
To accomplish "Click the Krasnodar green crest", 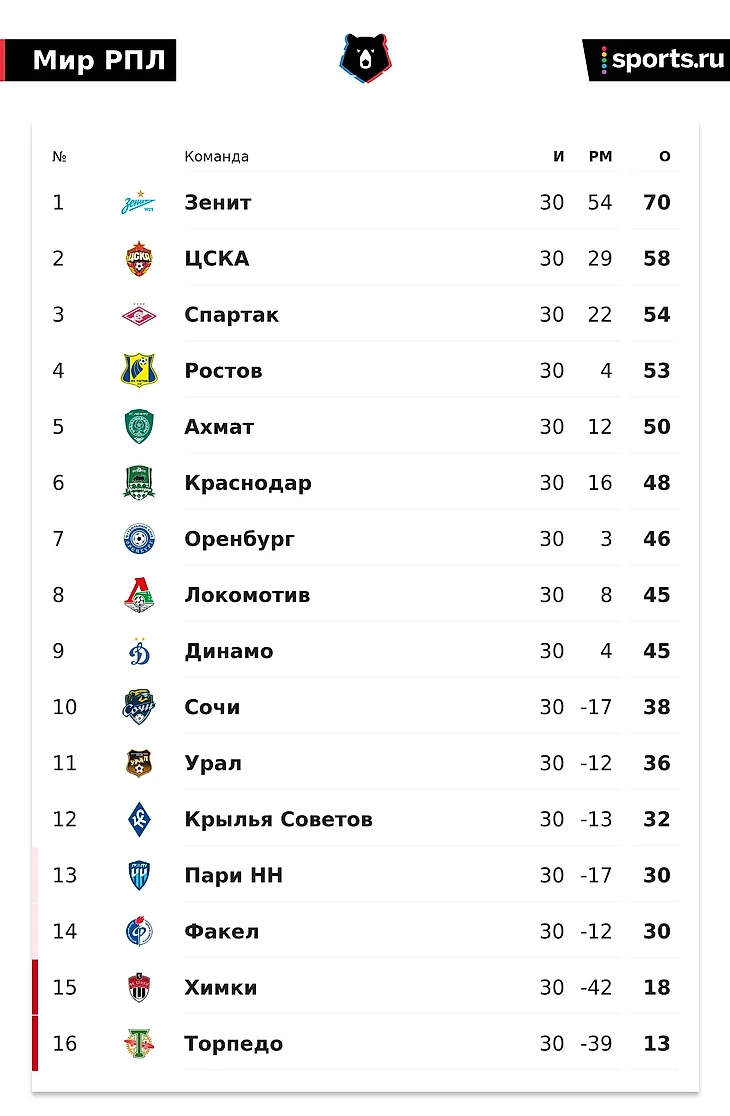I will pyautogui.click(x=138, y=483).
